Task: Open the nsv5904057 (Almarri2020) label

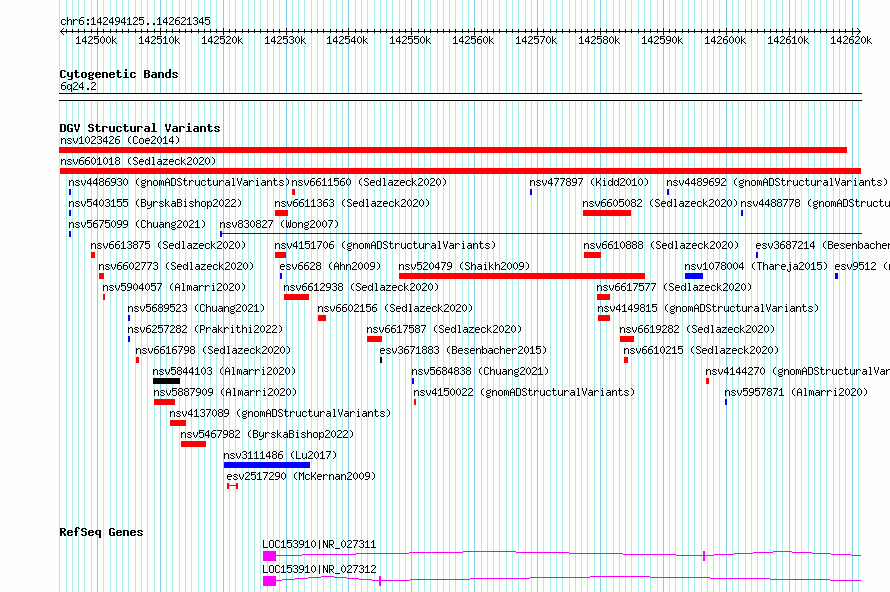Action: click(174, 287)
